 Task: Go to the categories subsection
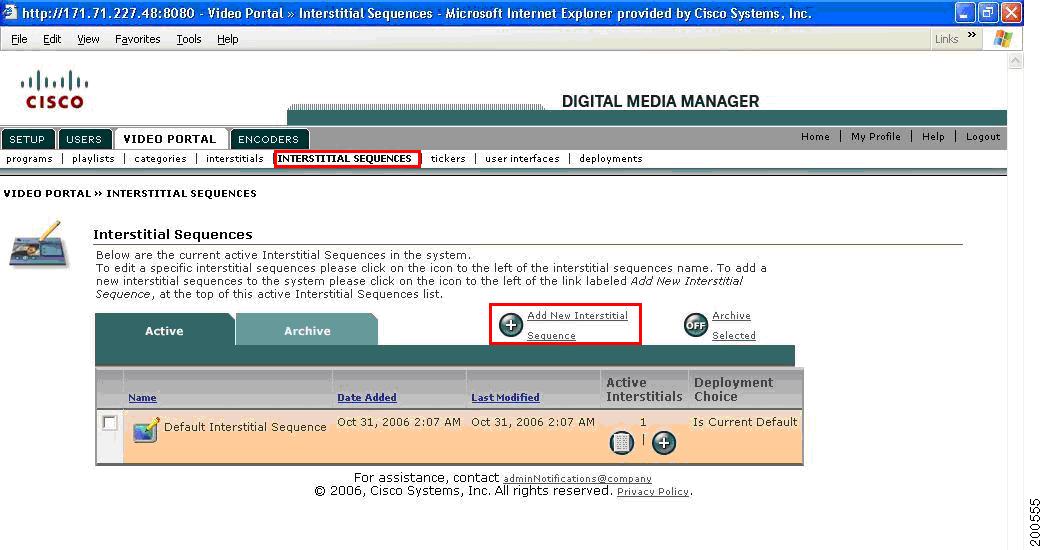[x=160, y=159]
